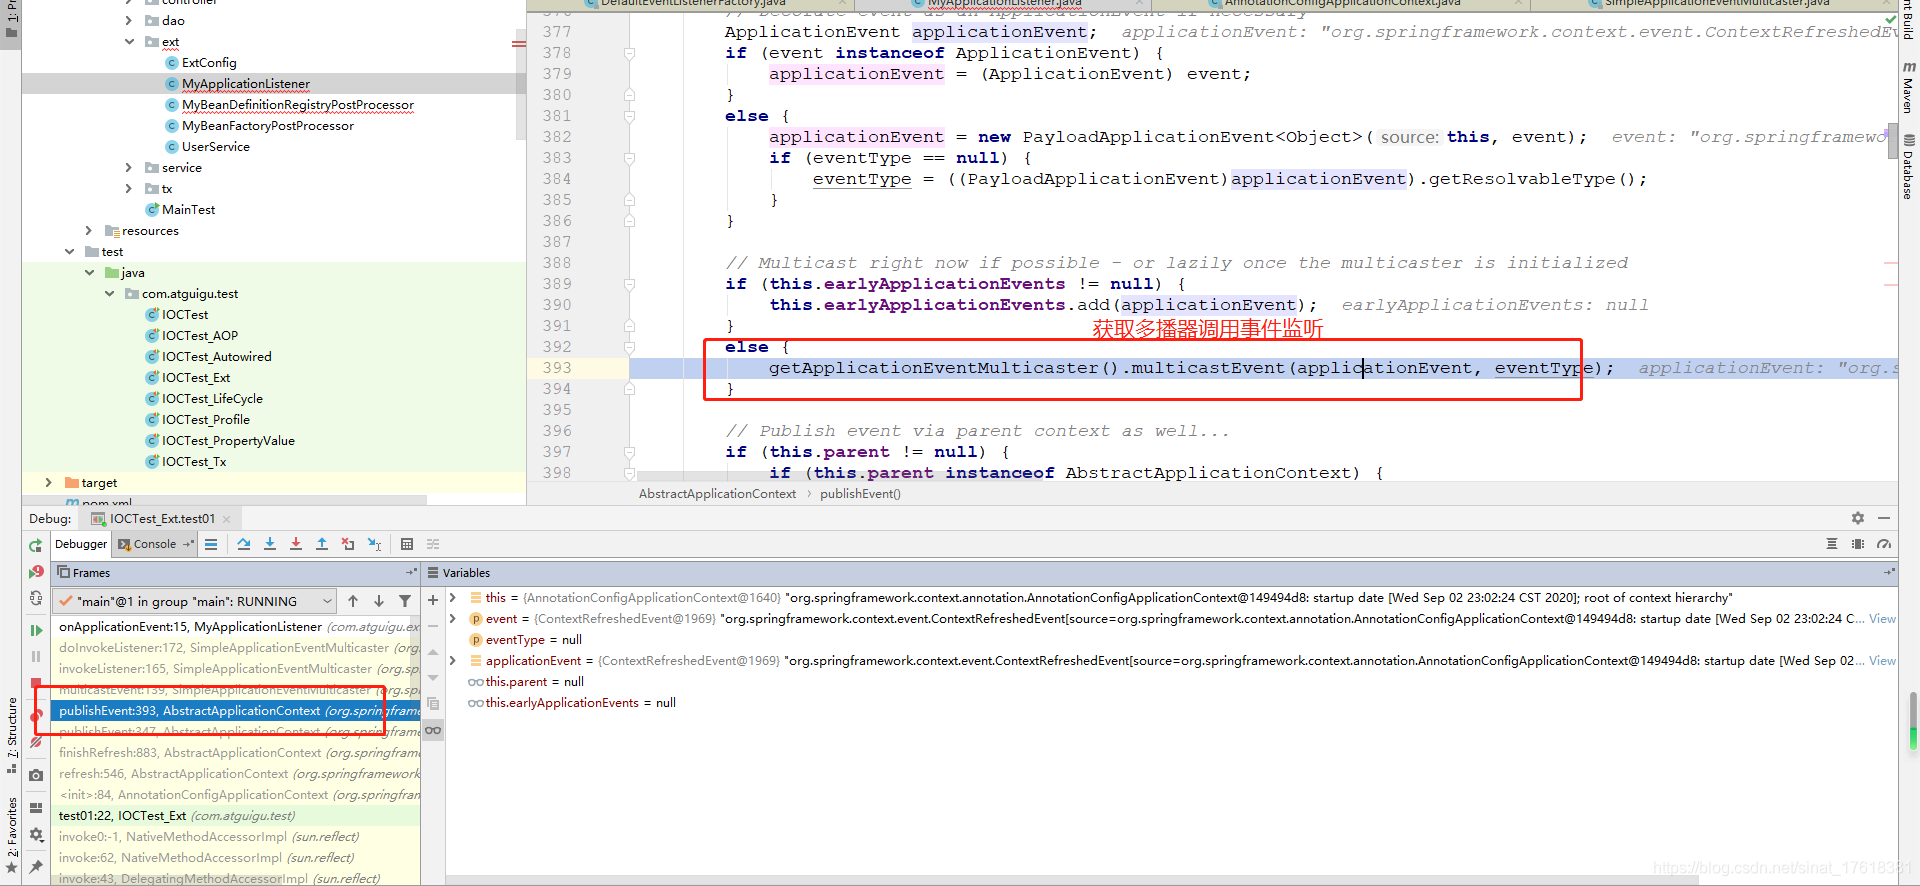
Task: Hide the Debug tool window with minus icon
Action: pyautogui.click(x=1884, y=518)
